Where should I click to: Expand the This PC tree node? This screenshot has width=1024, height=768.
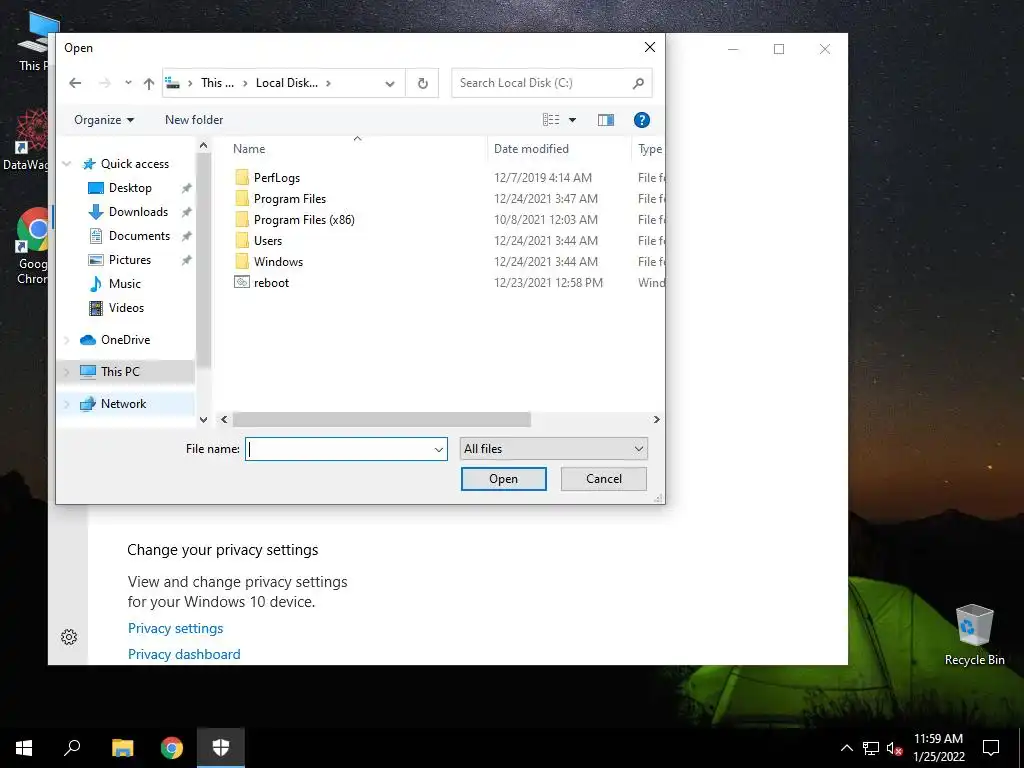click(x=67, y=372)
